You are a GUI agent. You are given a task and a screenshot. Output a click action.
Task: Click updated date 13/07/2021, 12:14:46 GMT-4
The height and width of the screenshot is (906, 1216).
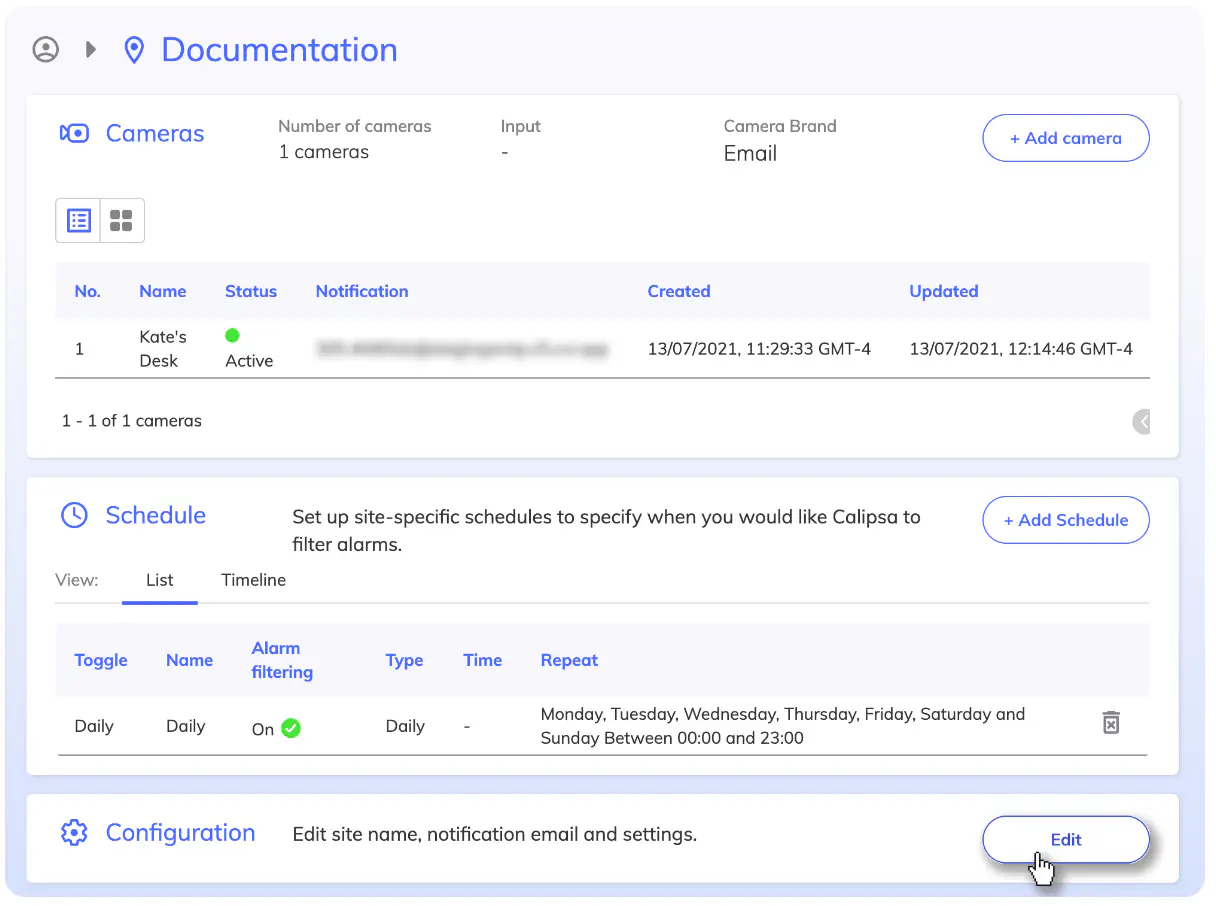(1021, 349)
